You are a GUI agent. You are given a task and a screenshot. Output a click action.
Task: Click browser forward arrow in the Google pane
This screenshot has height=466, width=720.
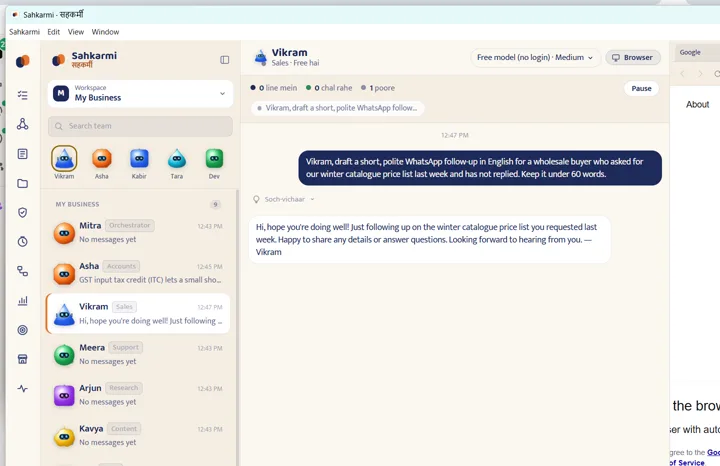point(700,73)
